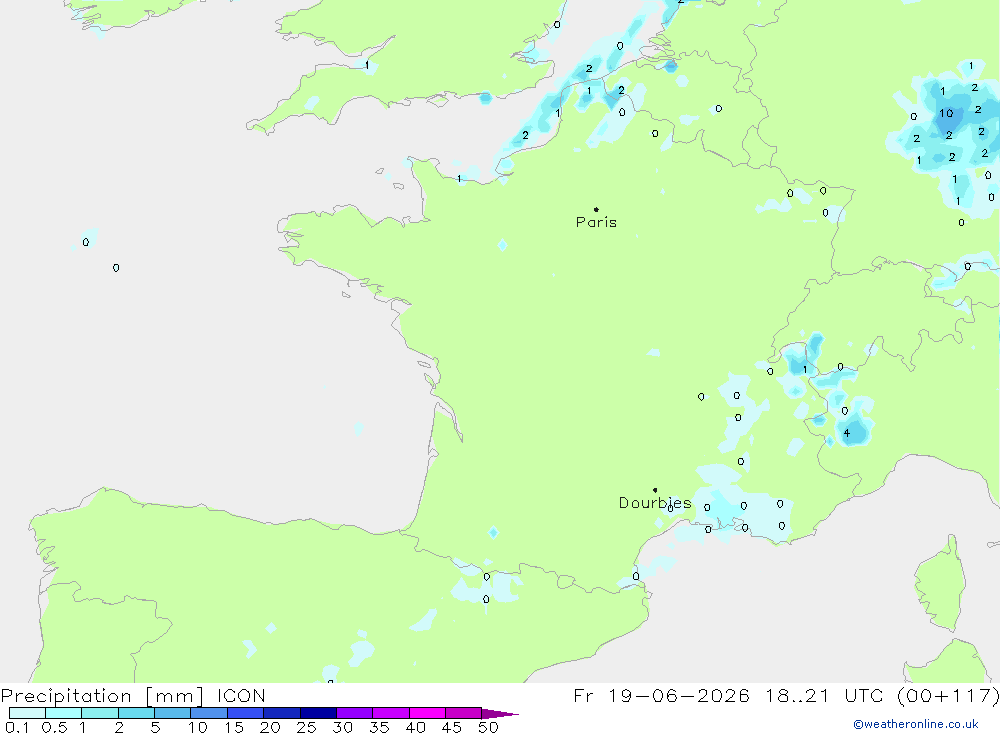Pick the 5–10 mm legend swatch
The width and height of the screenshot is (1000, 733).
(x=173, y=713)
